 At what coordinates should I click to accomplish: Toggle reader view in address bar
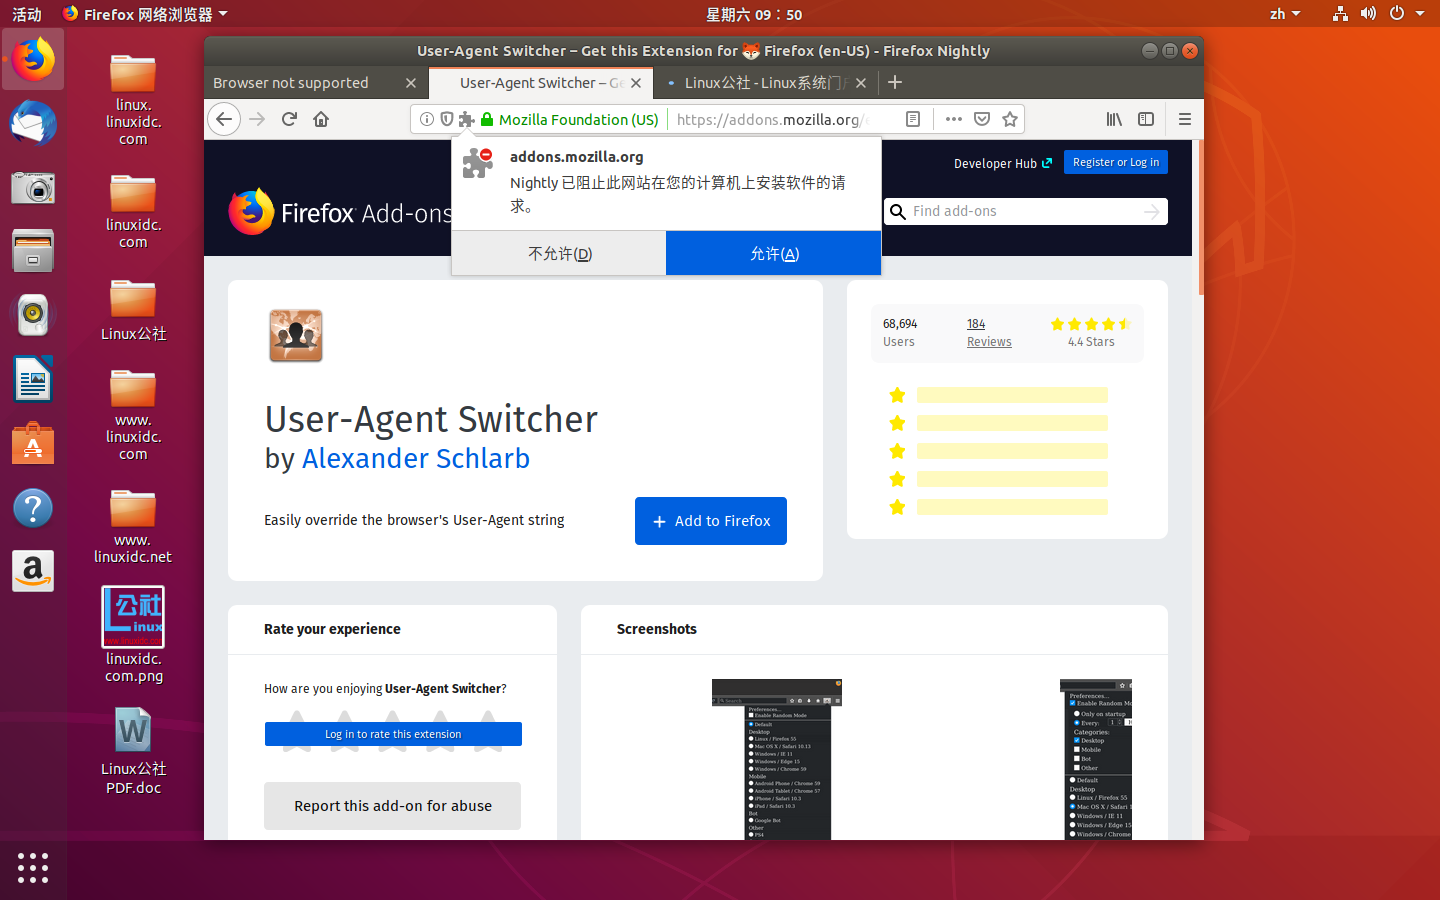click(x=913, y=119)
